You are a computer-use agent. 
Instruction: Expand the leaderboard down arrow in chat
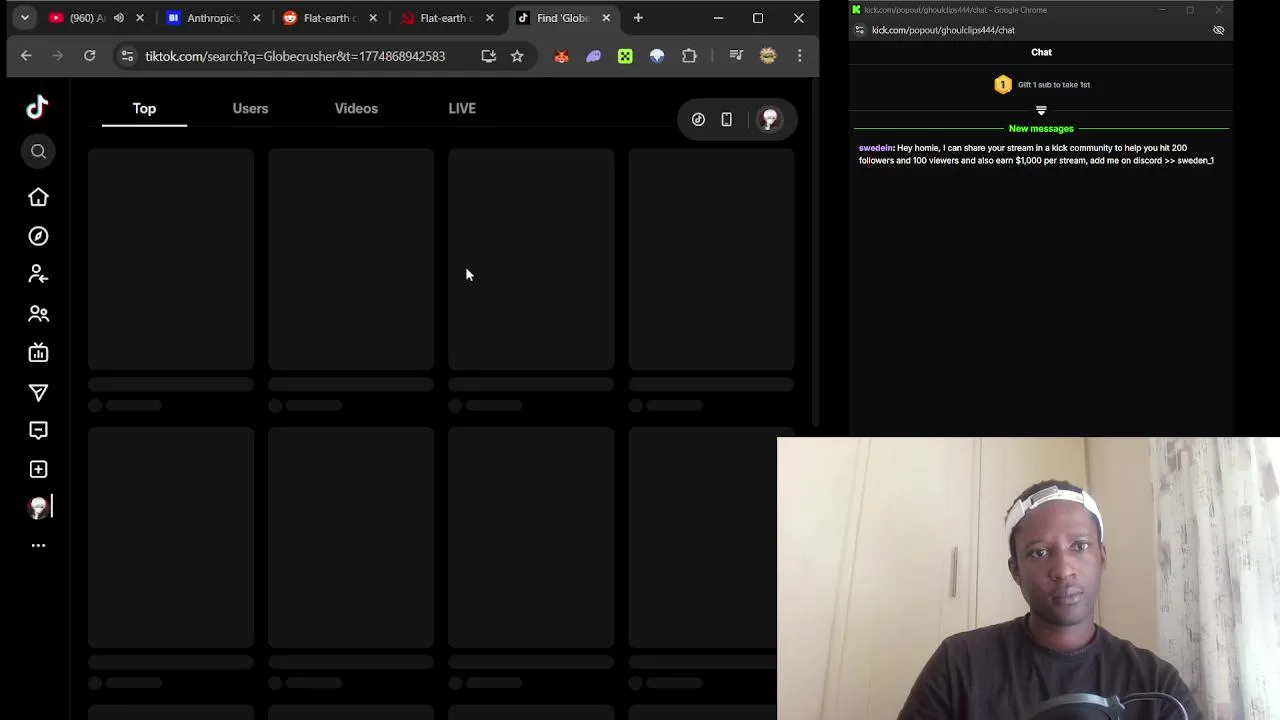tap(1041, 111)
